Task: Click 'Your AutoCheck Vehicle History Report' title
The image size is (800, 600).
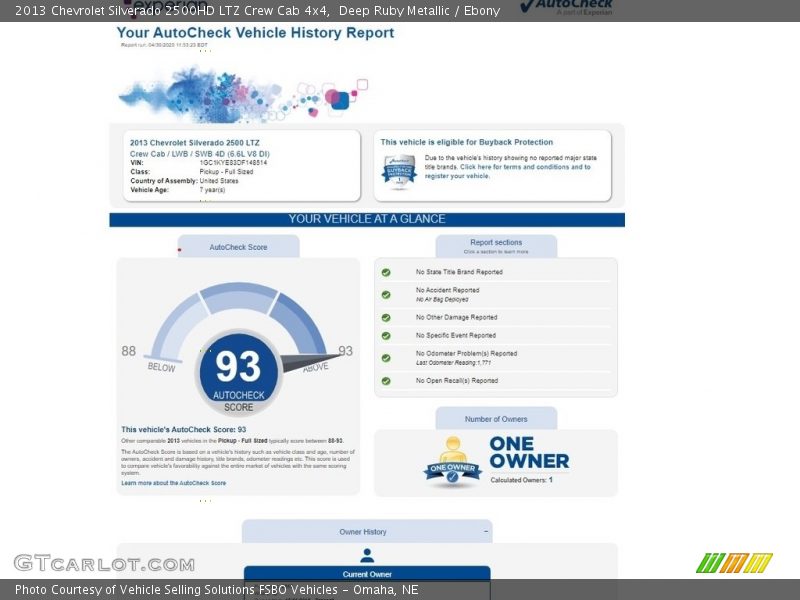Action: (255, 33)
